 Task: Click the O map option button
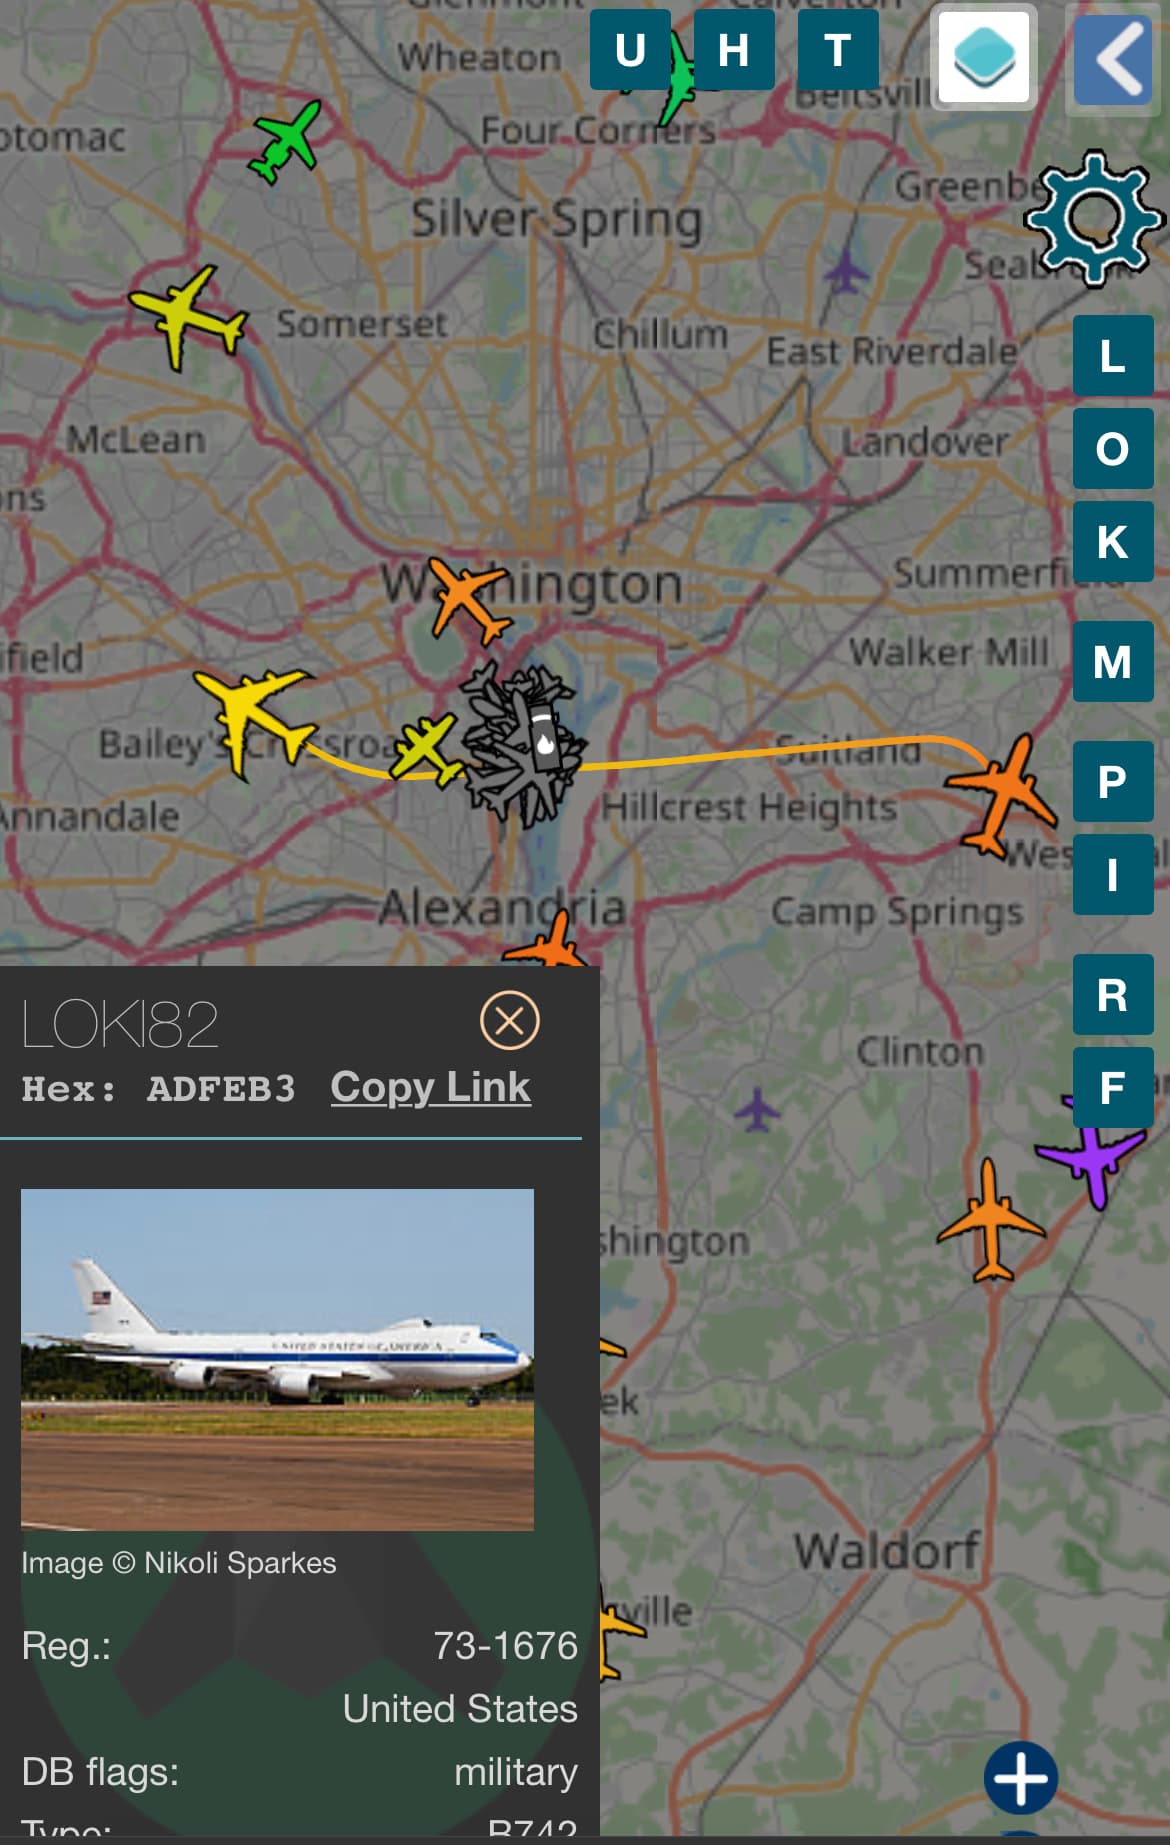1113,449
